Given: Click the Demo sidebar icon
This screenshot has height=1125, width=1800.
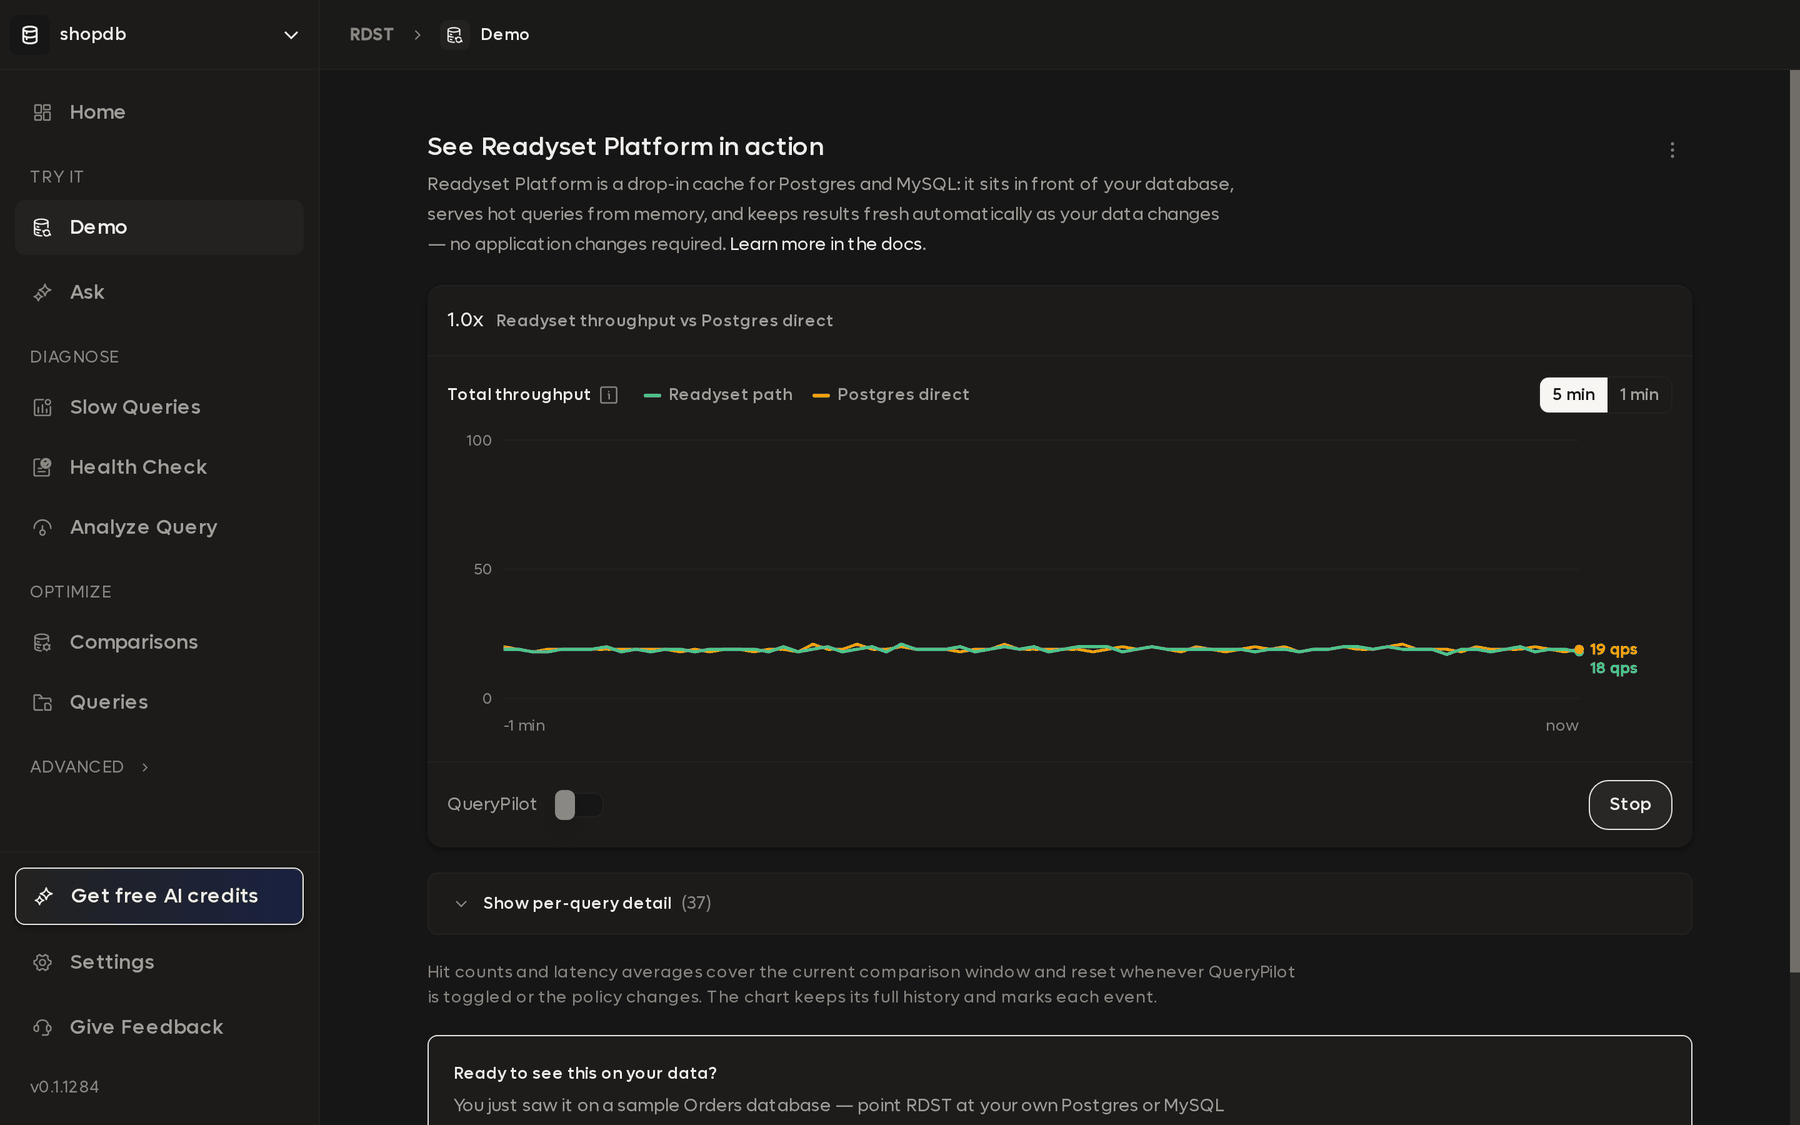Looking at the screenshot, I should [x=42, y=228].
